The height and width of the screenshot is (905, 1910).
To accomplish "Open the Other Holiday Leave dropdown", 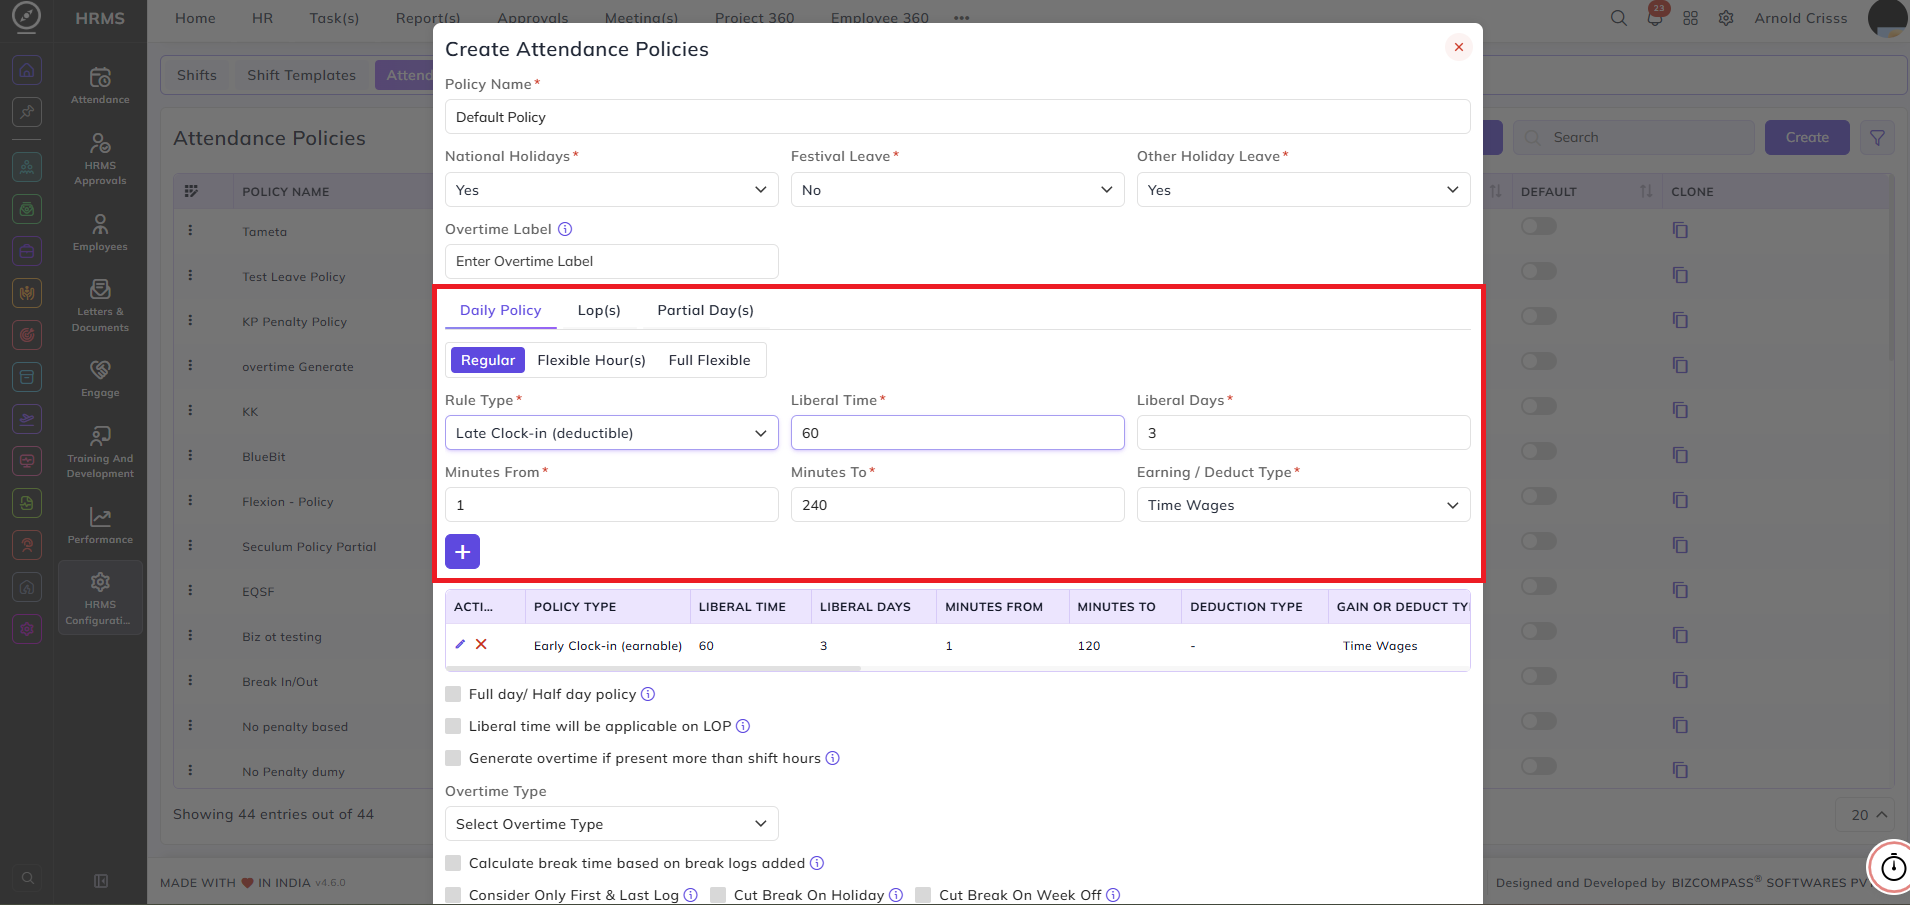I will point(1303,190).
